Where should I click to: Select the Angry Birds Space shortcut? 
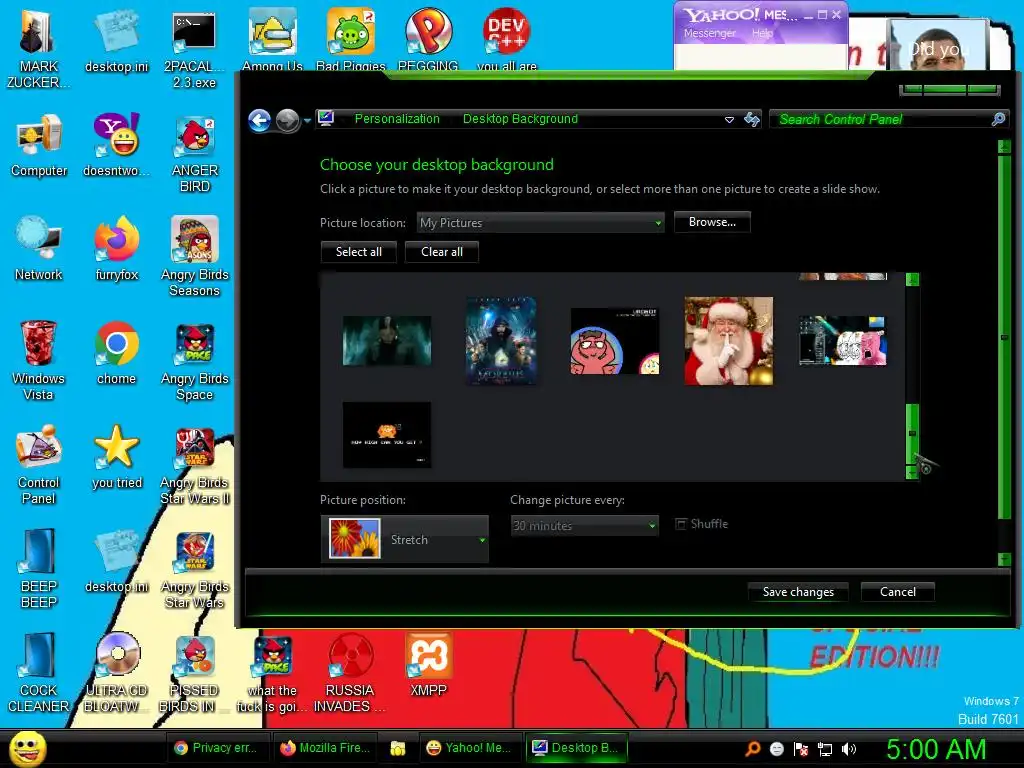click(x=194, y=360)
